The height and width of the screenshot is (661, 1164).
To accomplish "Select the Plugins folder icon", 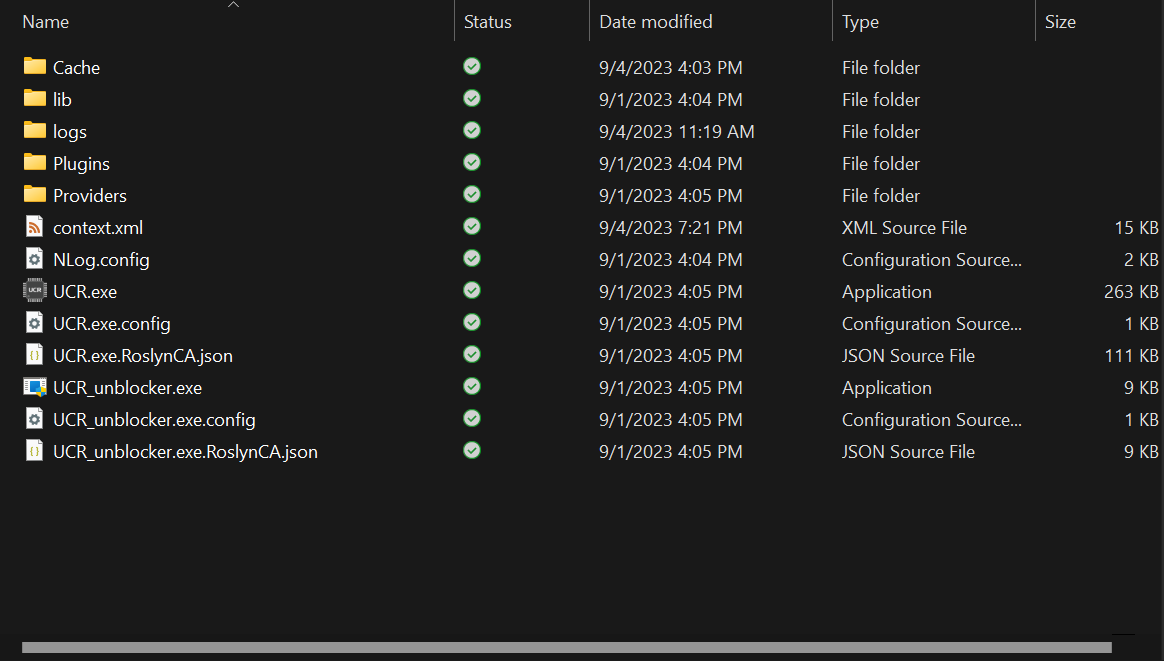I will pyautogui.click(x=35, y=162).
